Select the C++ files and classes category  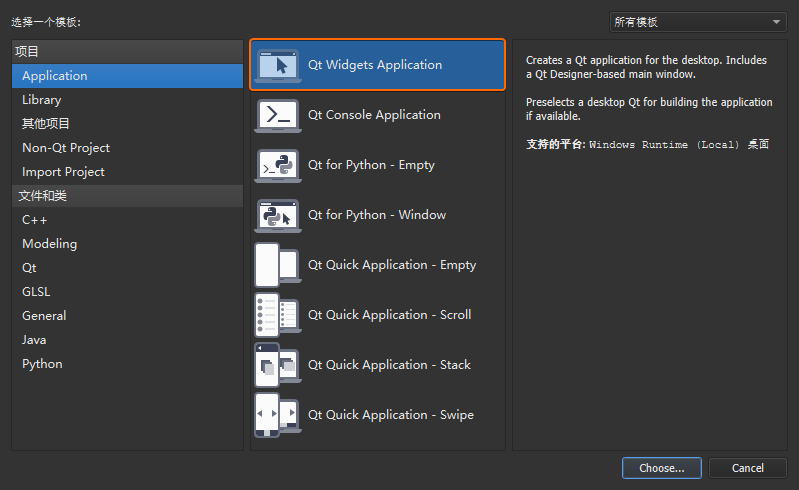[127, 220]
